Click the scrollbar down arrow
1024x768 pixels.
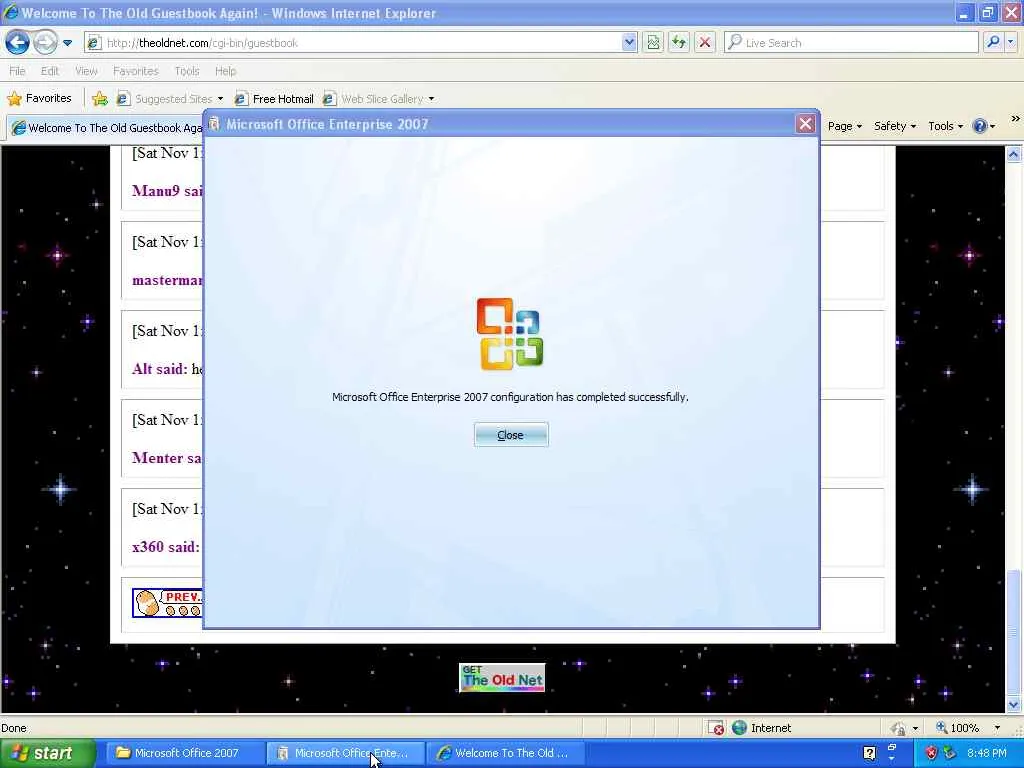1014,705
